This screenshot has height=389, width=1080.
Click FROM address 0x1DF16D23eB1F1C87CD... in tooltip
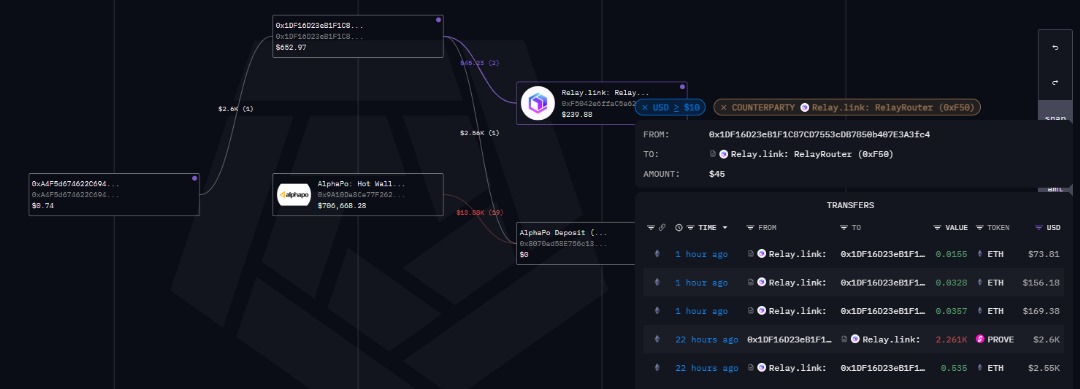[x=819, y=134]
